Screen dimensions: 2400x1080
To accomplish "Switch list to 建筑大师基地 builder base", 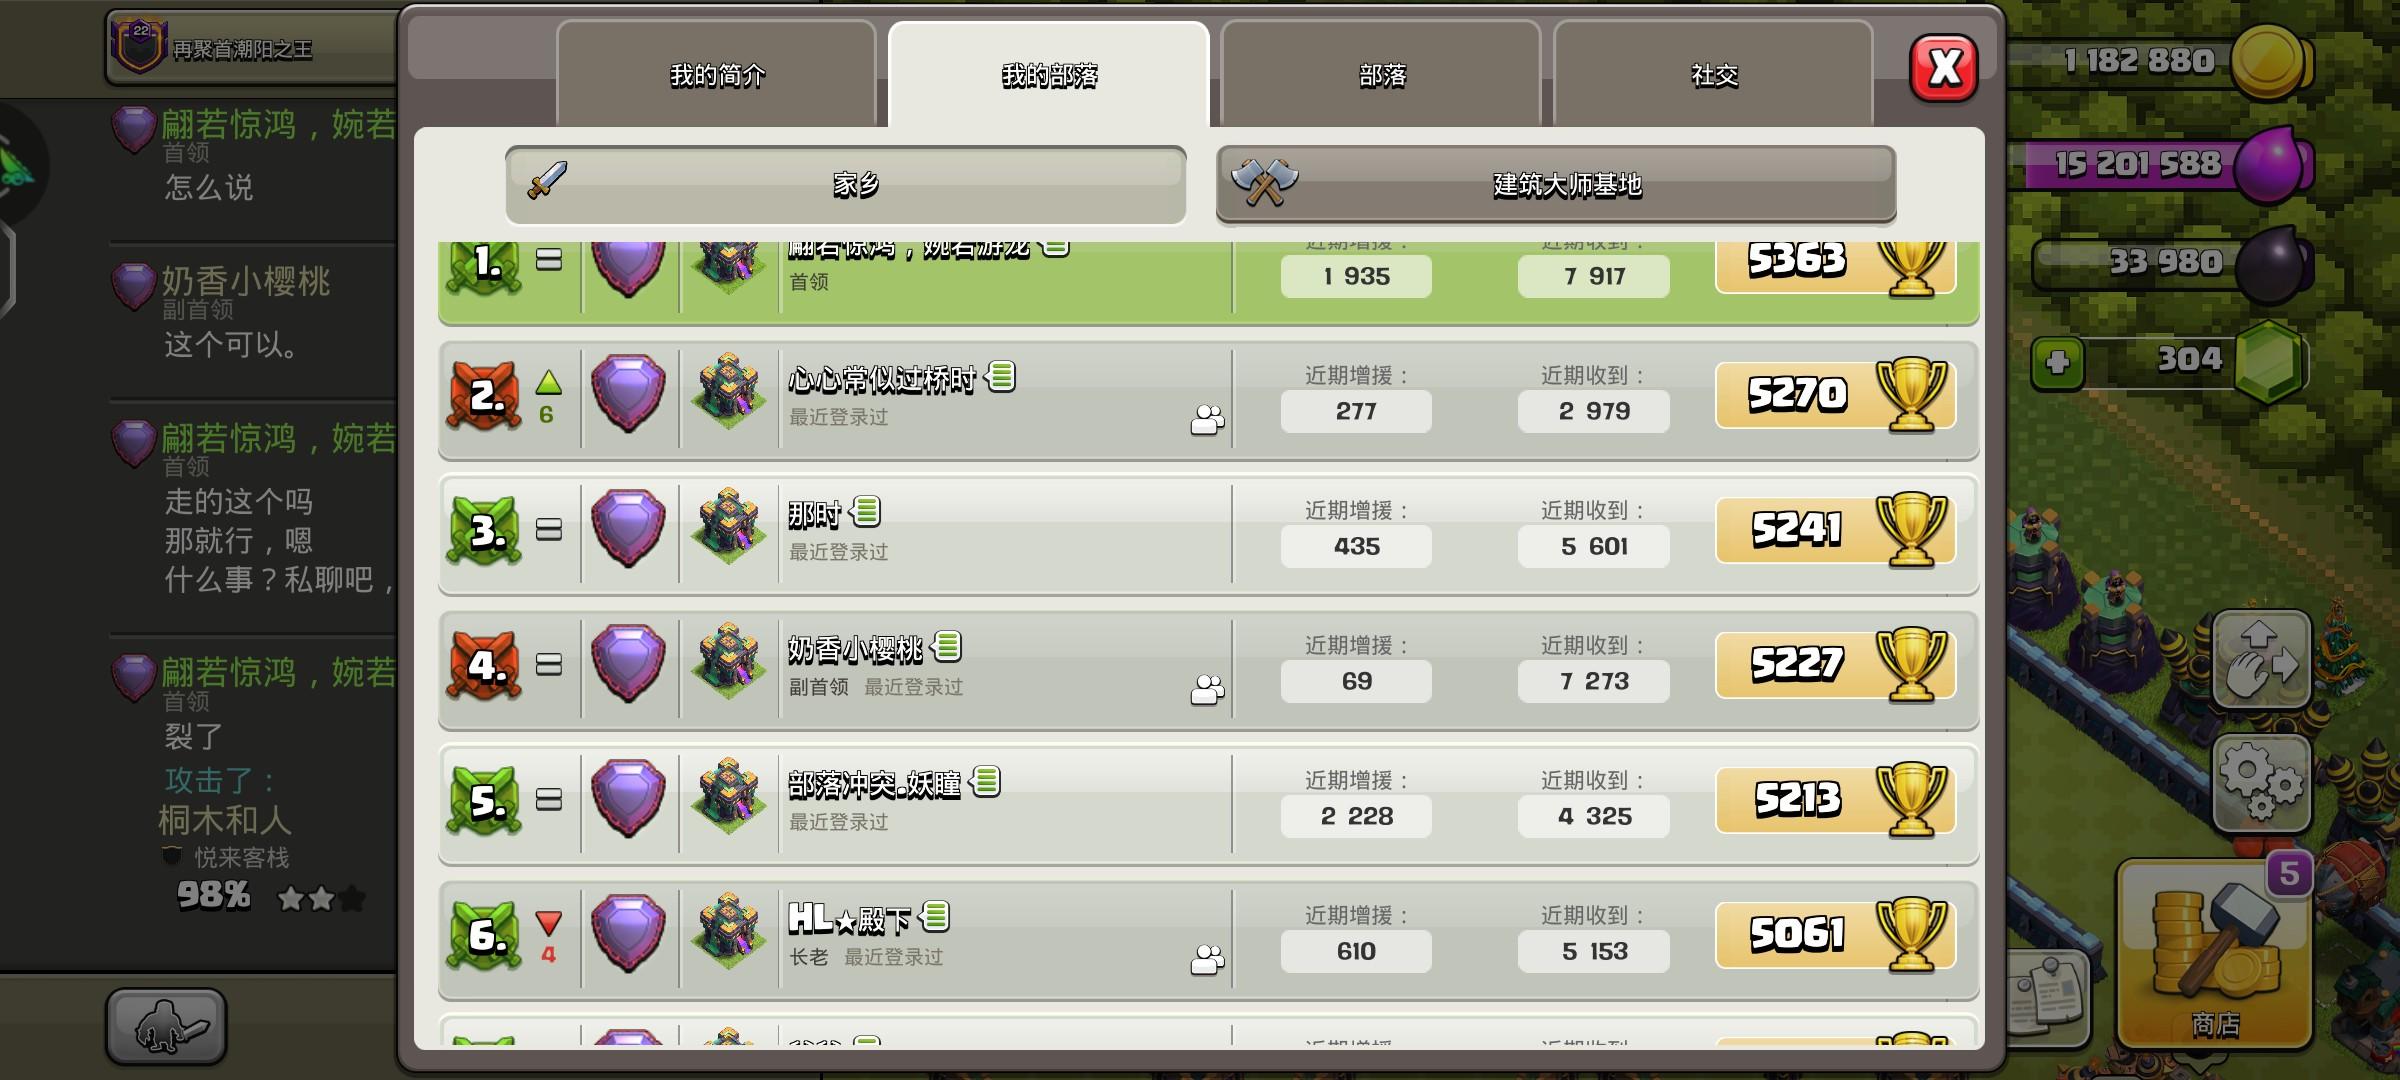I will click(x=1556, y=185).
